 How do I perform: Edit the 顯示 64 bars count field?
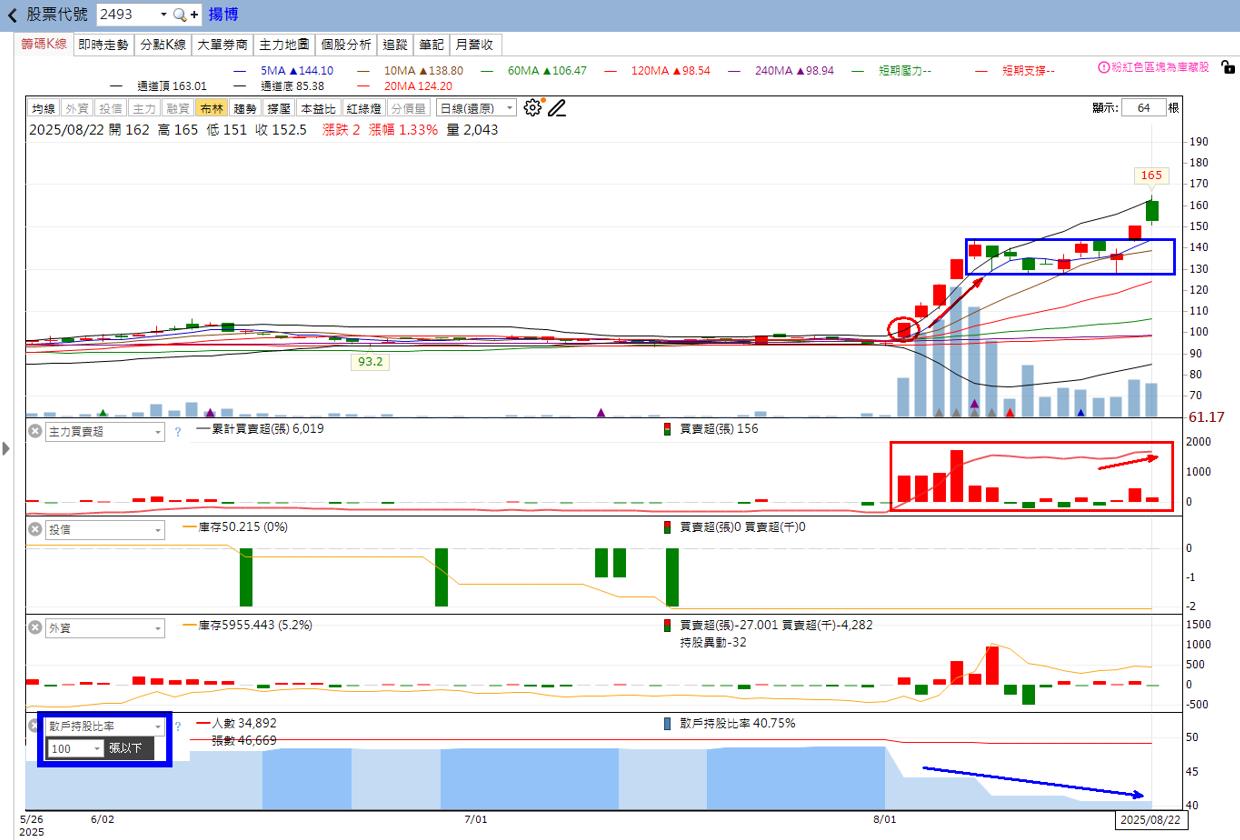point(1143,108)
